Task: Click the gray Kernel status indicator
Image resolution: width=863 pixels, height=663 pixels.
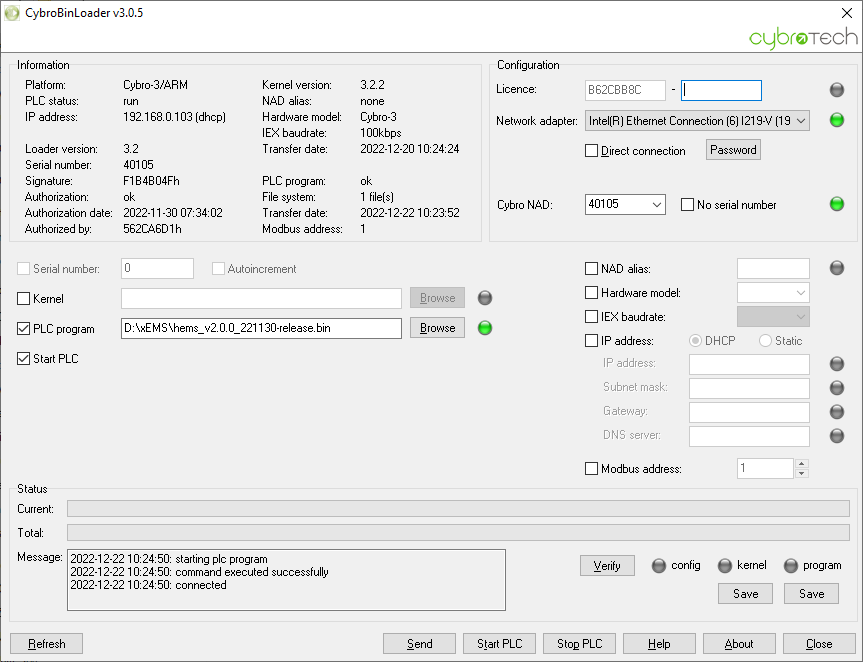Action: (485, 298)
